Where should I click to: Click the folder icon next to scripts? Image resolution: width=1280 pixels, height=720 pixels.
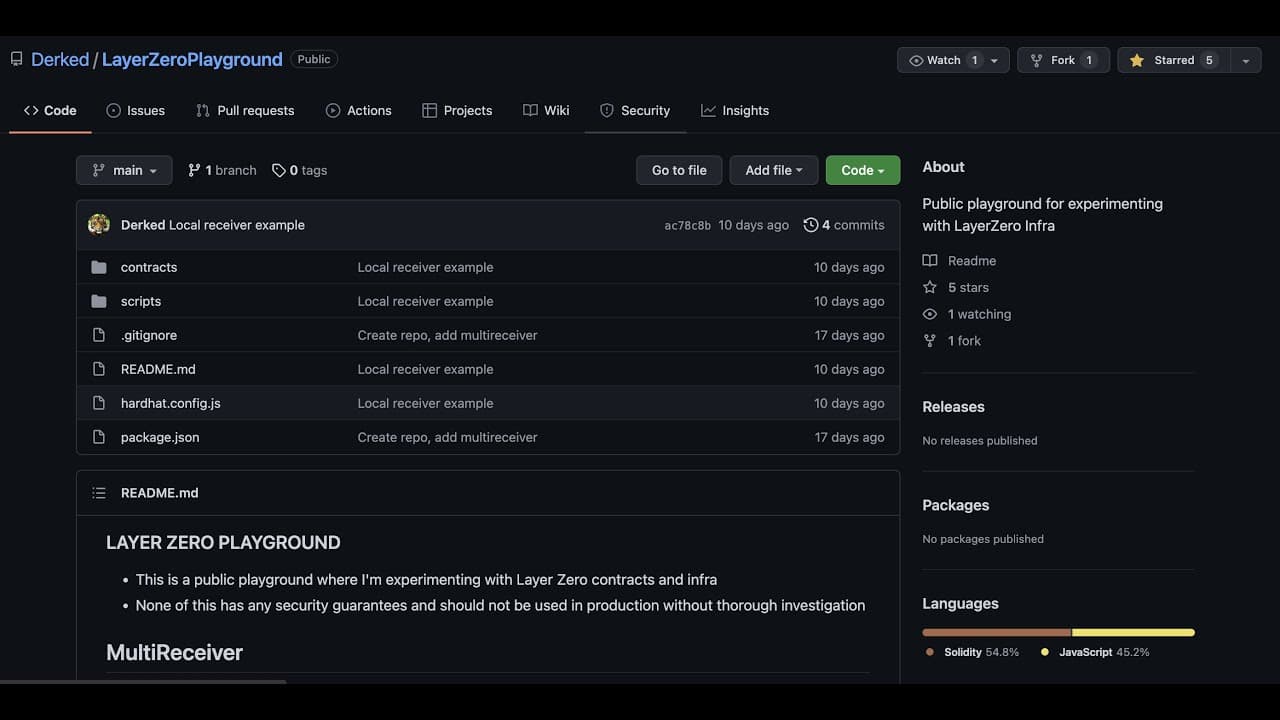click(99, 301)
